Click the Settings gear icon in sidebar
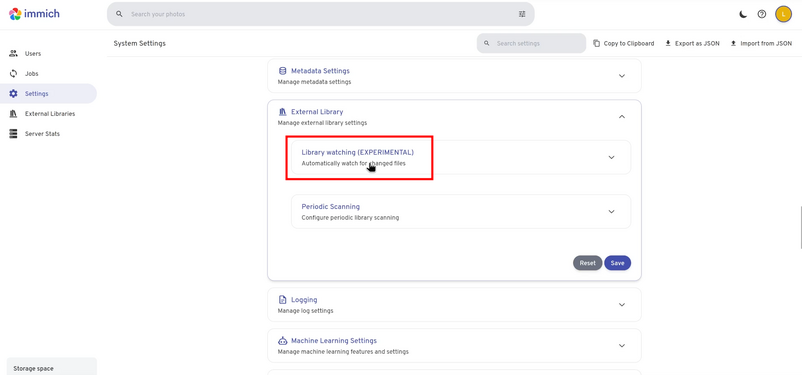802x375 pixels. click(x=13, y=94)
